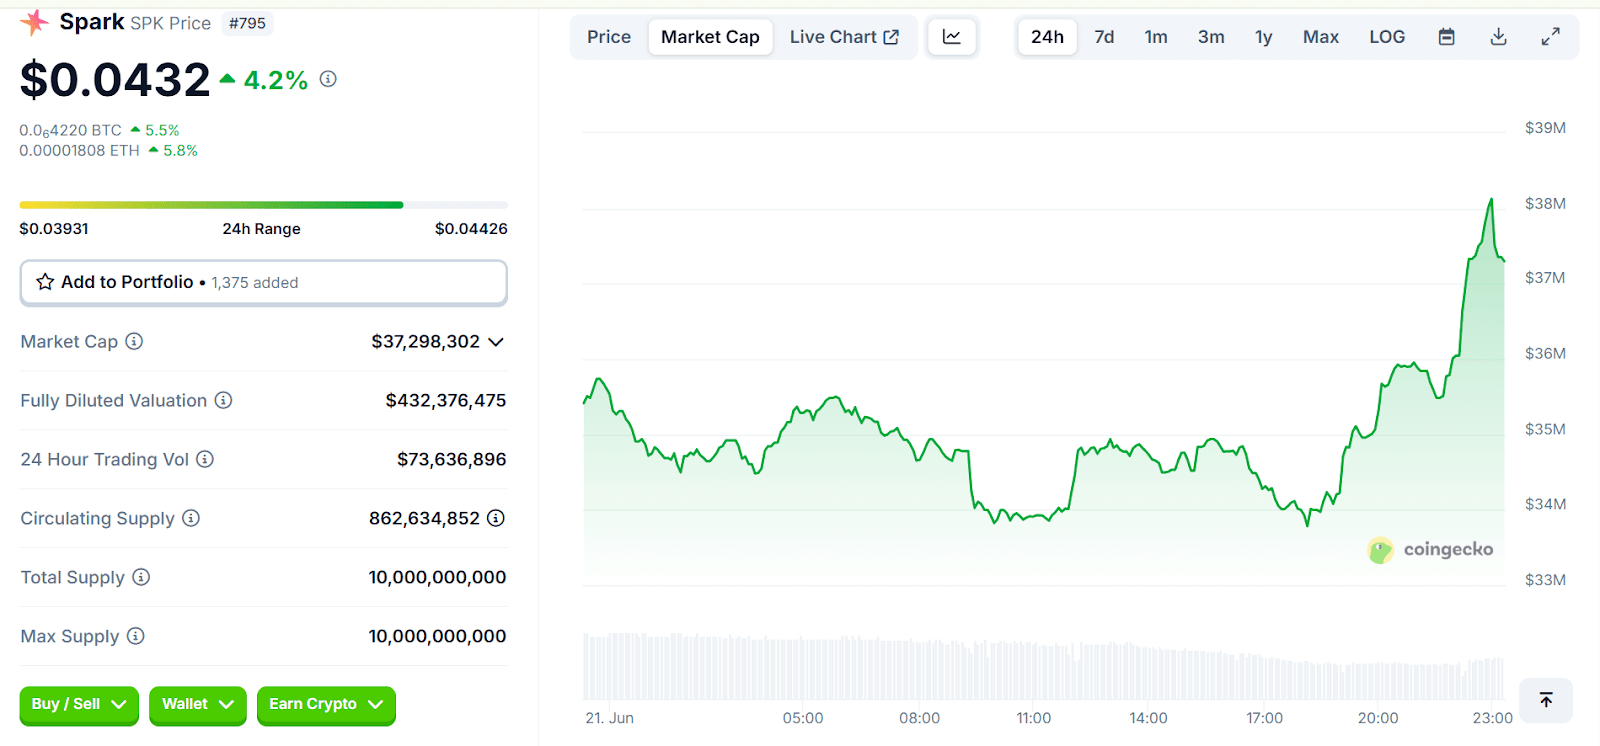Click the $0.04426 range high value
The width and height of the screenshot is (1600, 746).
point(471,229)
